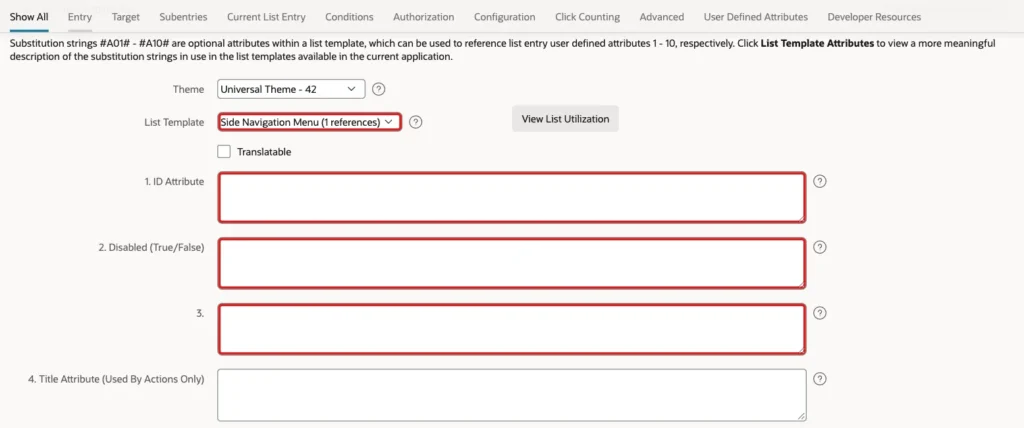Focus the Disabled (True/False) text area

[x=512, y=263]
